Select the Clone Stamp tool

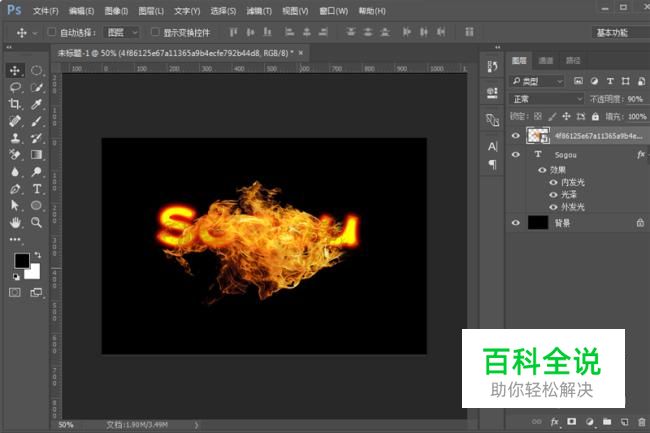coord(15,138)
